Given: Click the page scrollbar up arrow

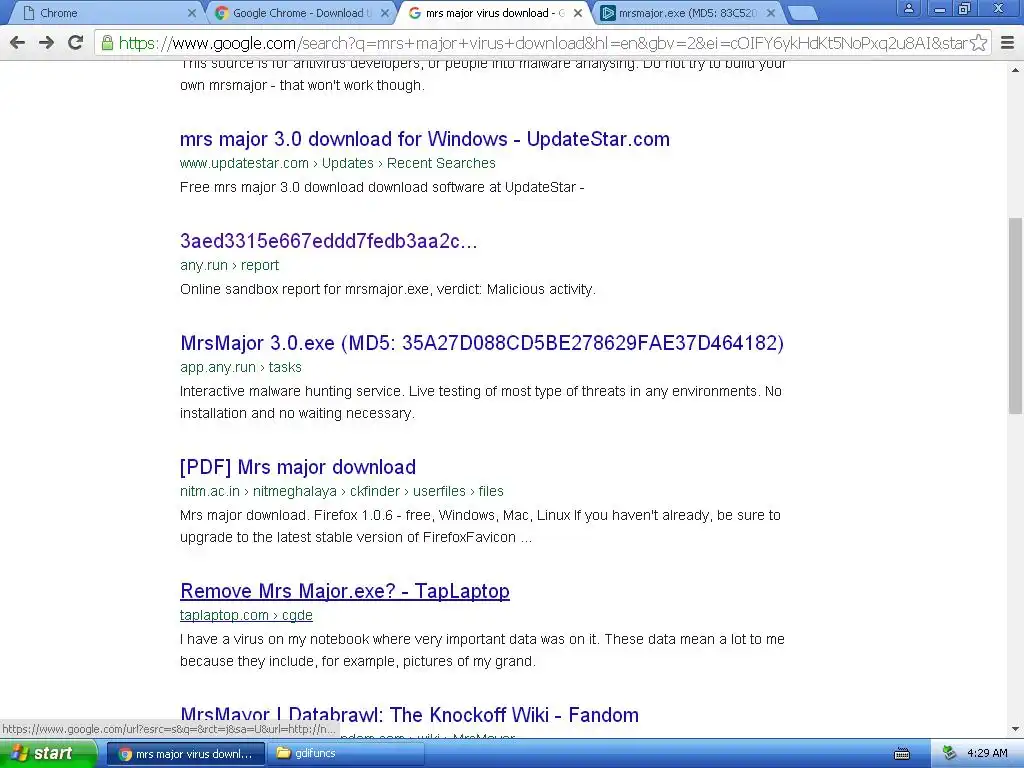Looking at the screenshot, I should [1016, 70].
